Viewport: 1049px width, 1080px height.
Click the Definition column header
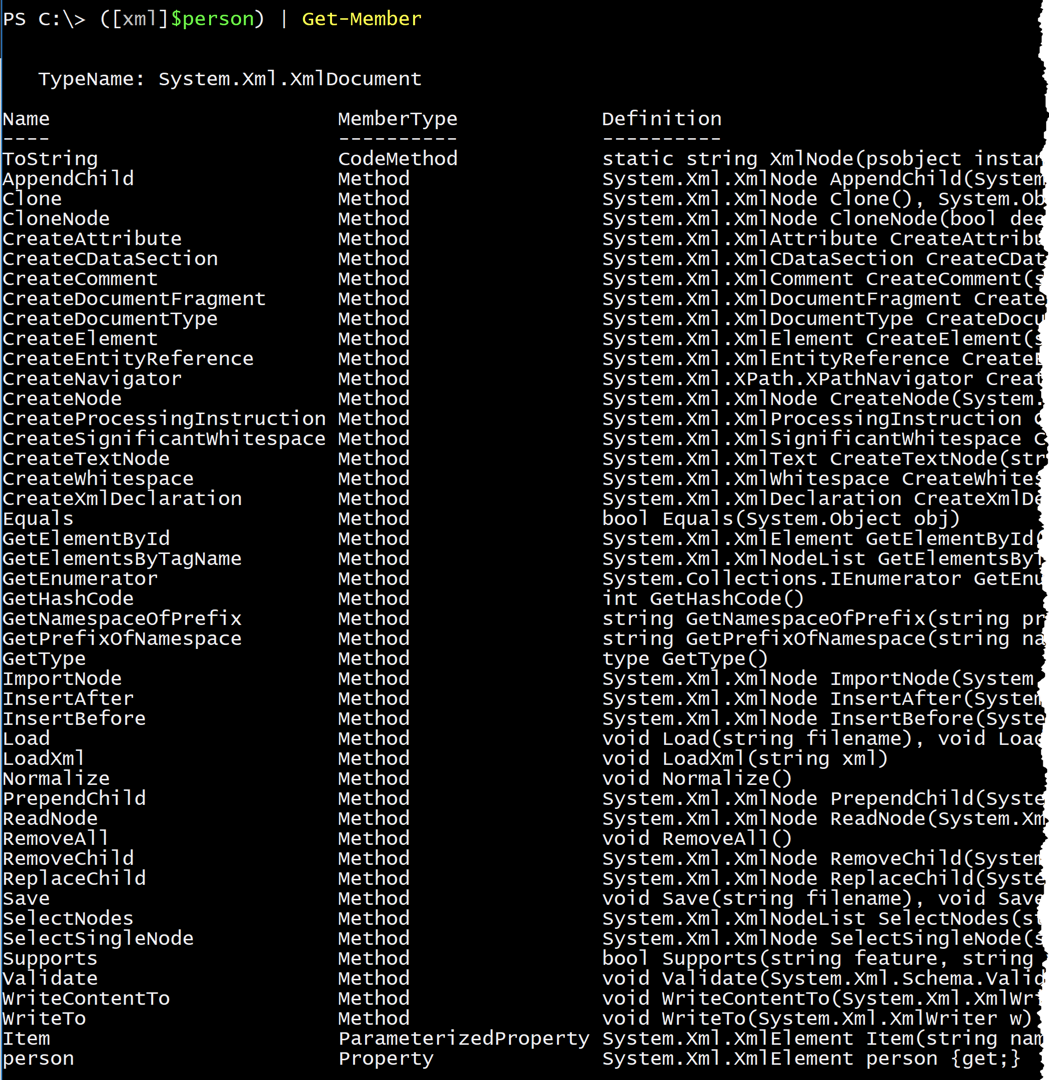point(661,119)
